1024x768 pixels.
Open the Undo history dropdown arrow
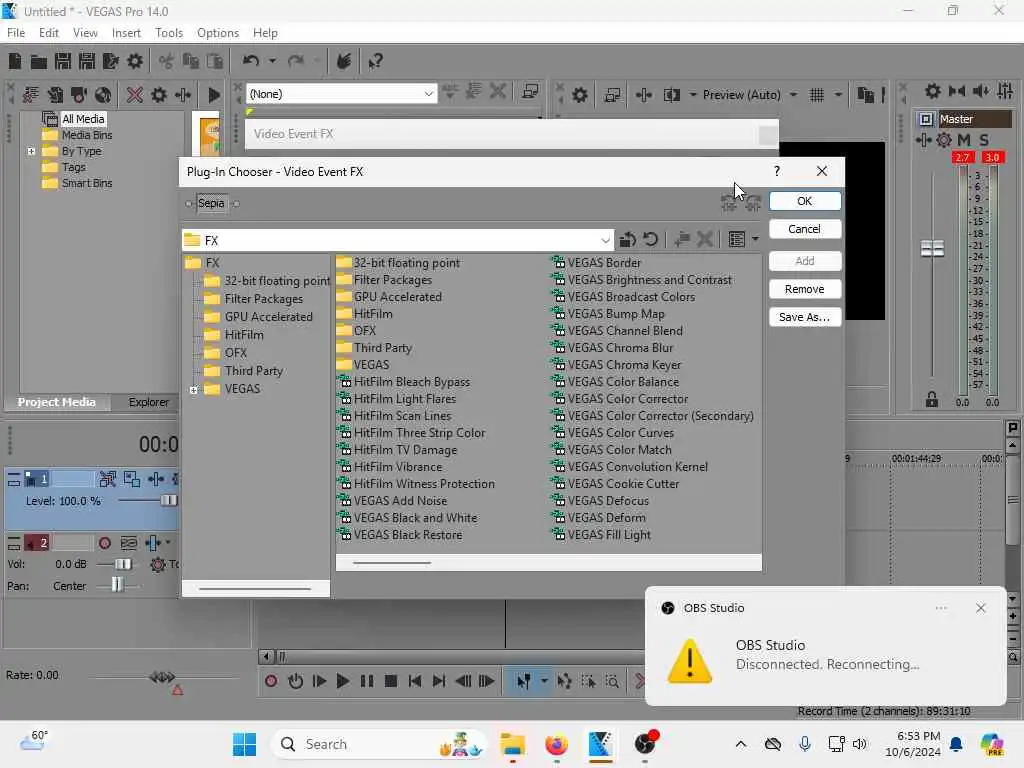272,61
